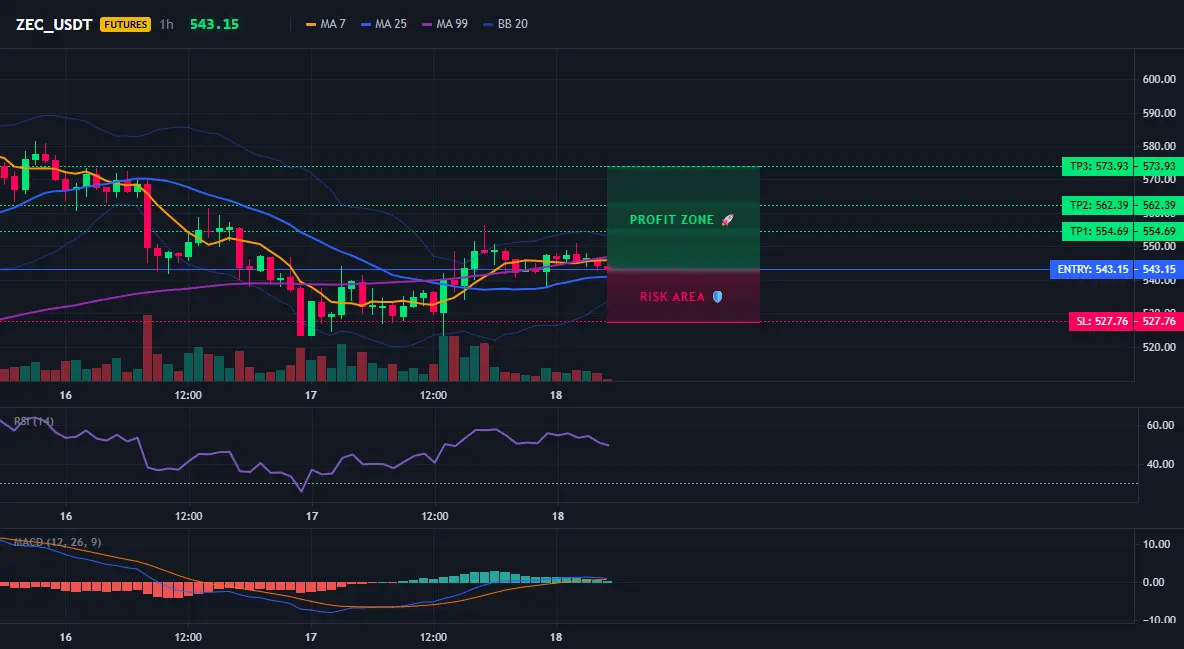Click the SL: 527.76 price label
This screenshot has height=649, width=1184.
pyautogui.click(x=1101, y=321)
